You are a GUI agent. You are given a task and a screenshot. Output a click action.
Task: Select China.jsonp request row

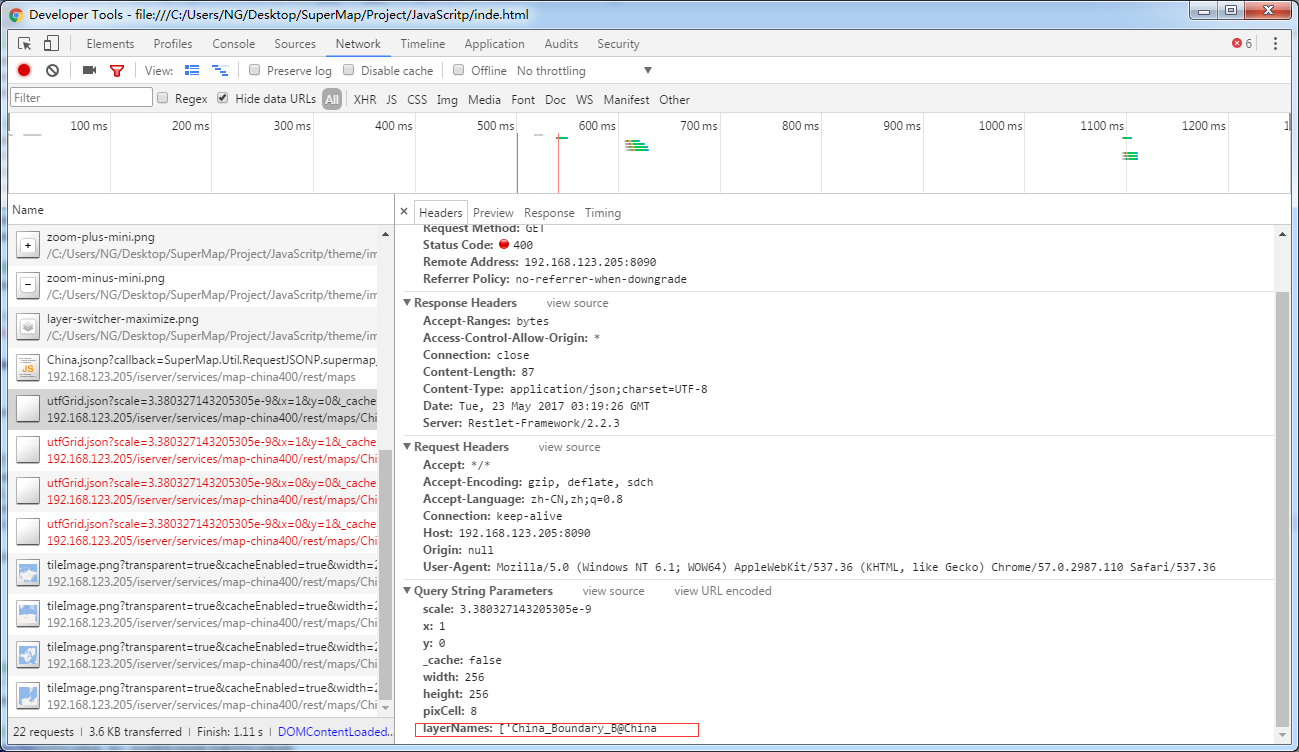click(x=193, y=368)
